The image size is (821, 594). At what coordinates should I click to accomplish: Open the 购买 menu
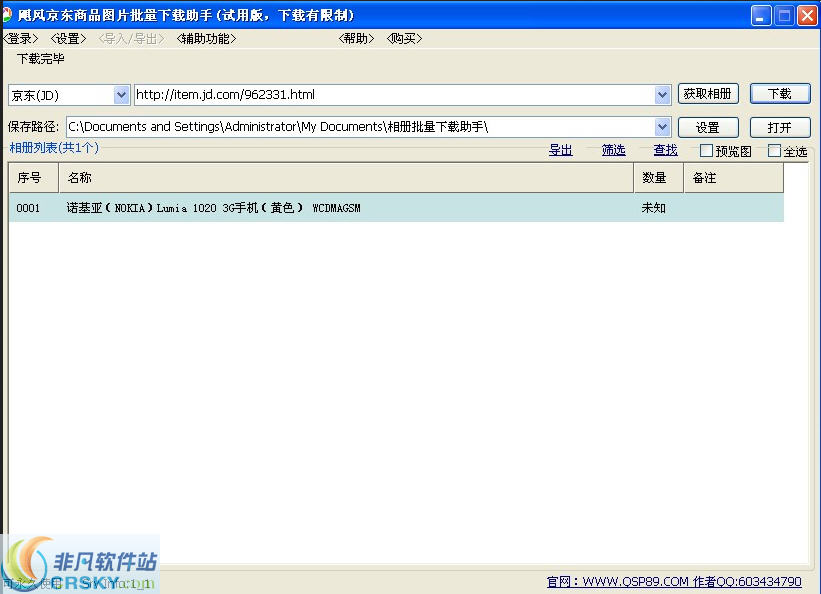click(x=404, y=39)
